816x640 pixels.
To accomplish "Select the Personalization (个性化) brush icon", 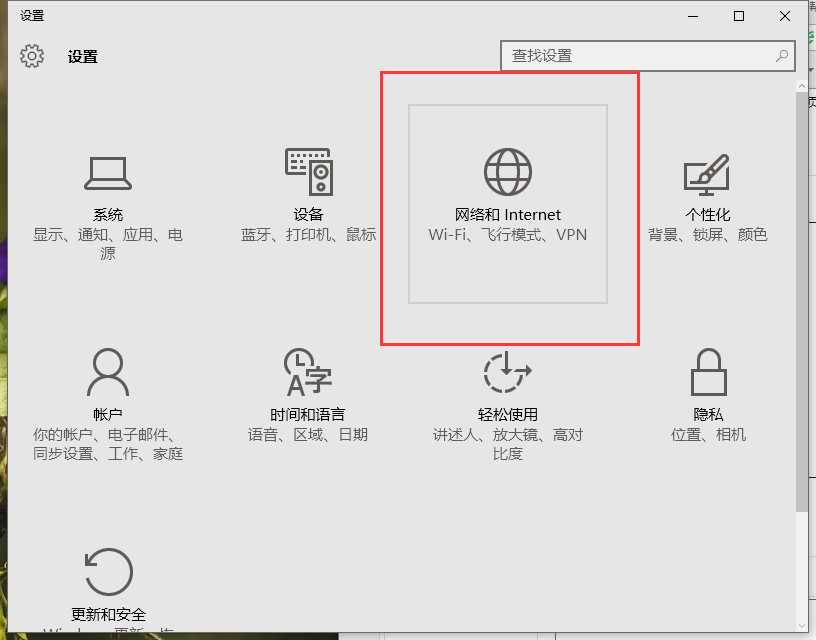I will click(x=707, y=174).
